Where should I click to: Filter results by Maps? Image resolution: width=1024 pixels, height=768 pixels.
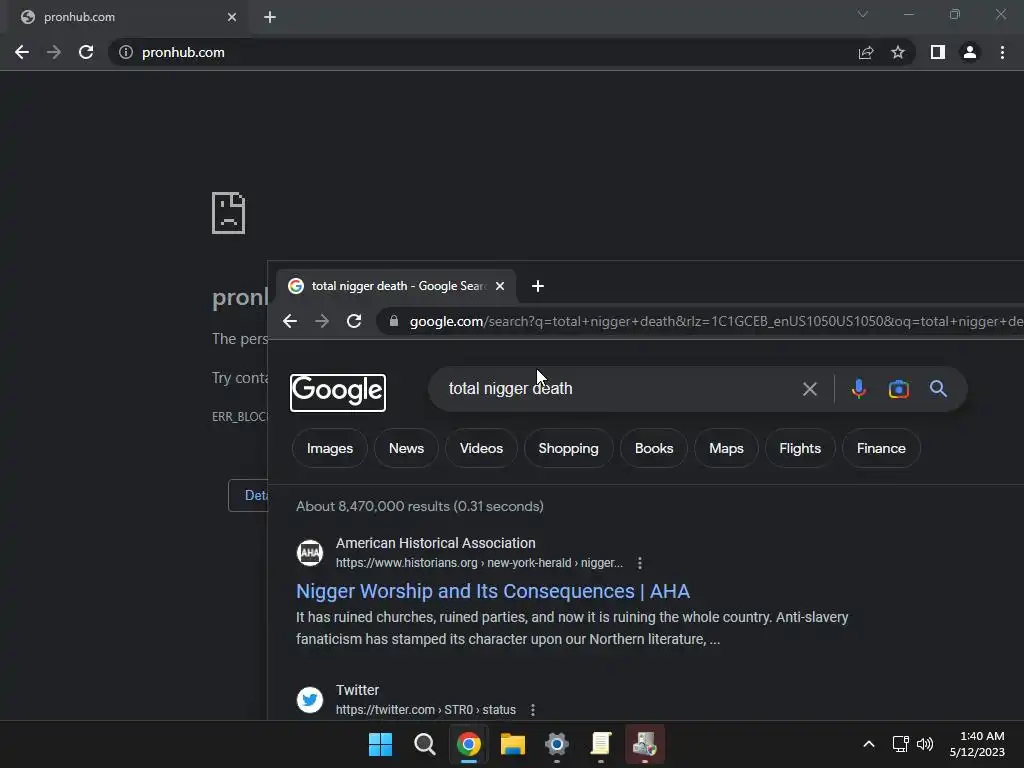click(x=726, y=448)
